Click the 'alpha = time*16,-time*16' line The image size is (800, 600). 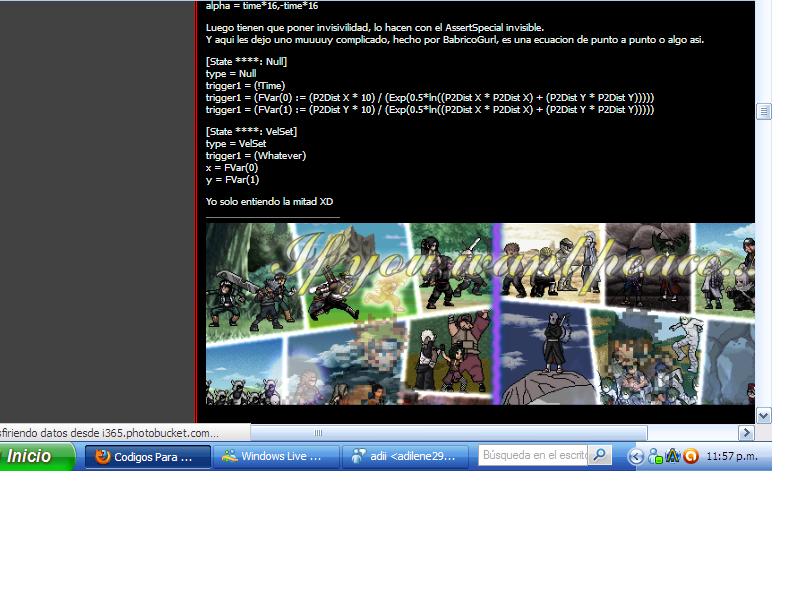[x=262, y=6]
